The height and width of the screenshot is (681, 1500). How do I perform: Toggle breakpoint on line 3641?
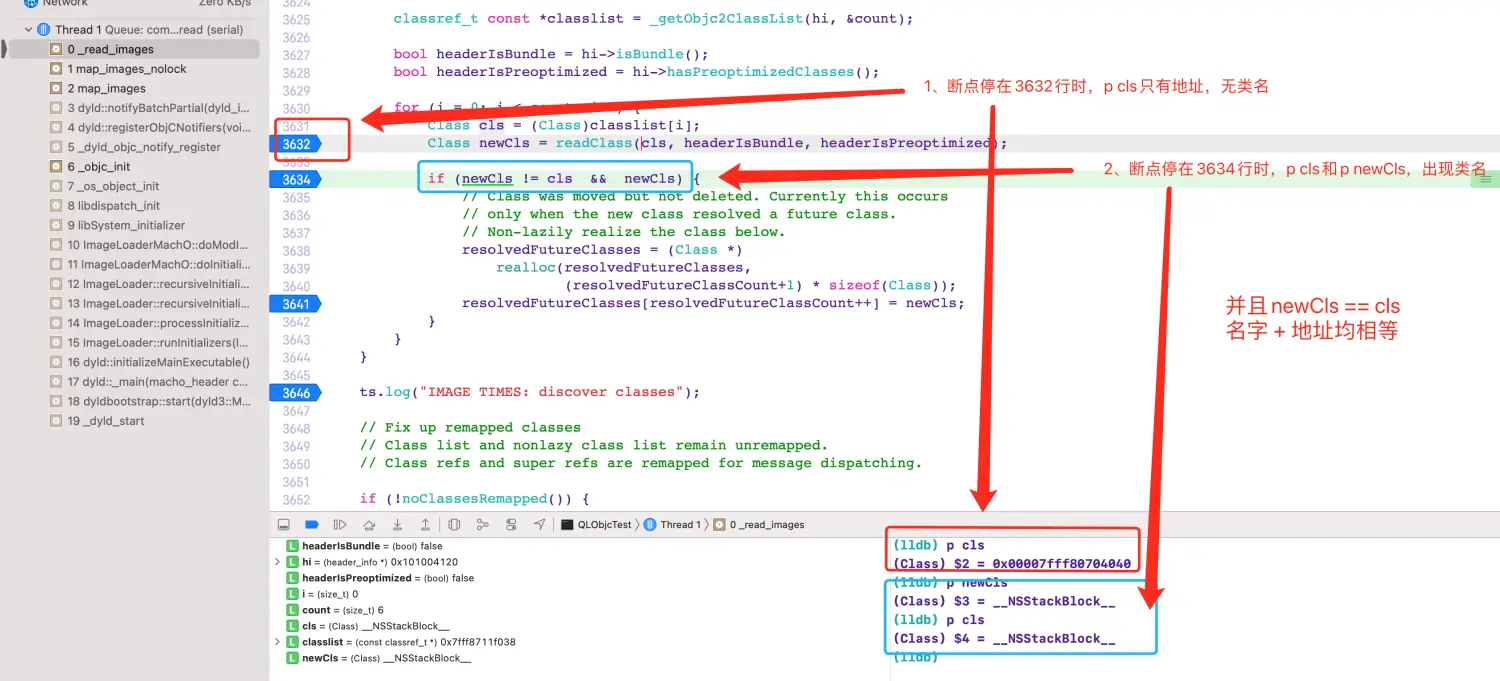coord(296,304)
